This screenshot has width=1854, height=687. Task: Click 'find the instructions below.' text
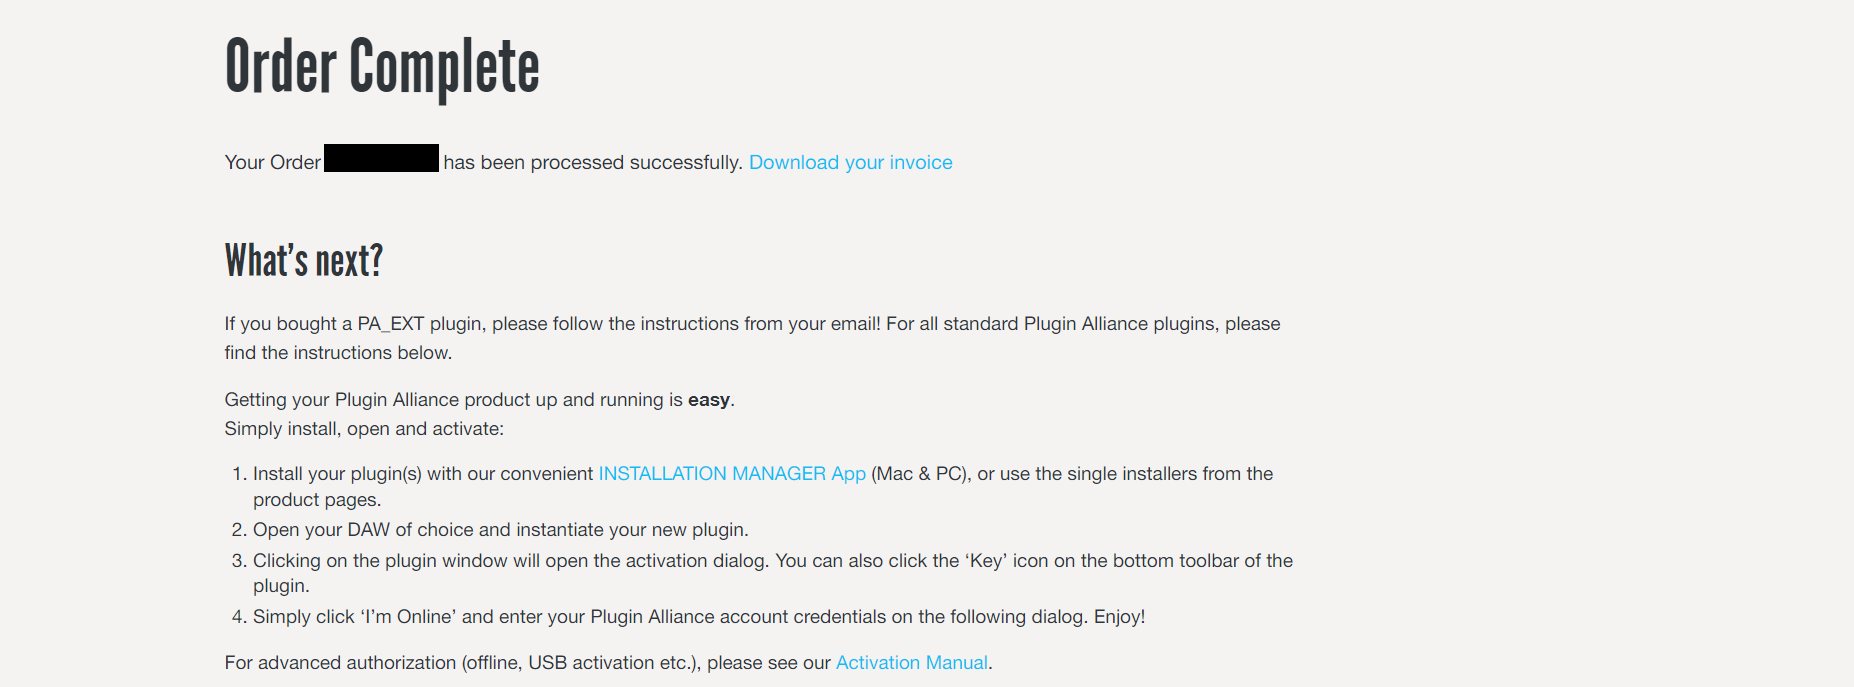click(x=338, y=353)
